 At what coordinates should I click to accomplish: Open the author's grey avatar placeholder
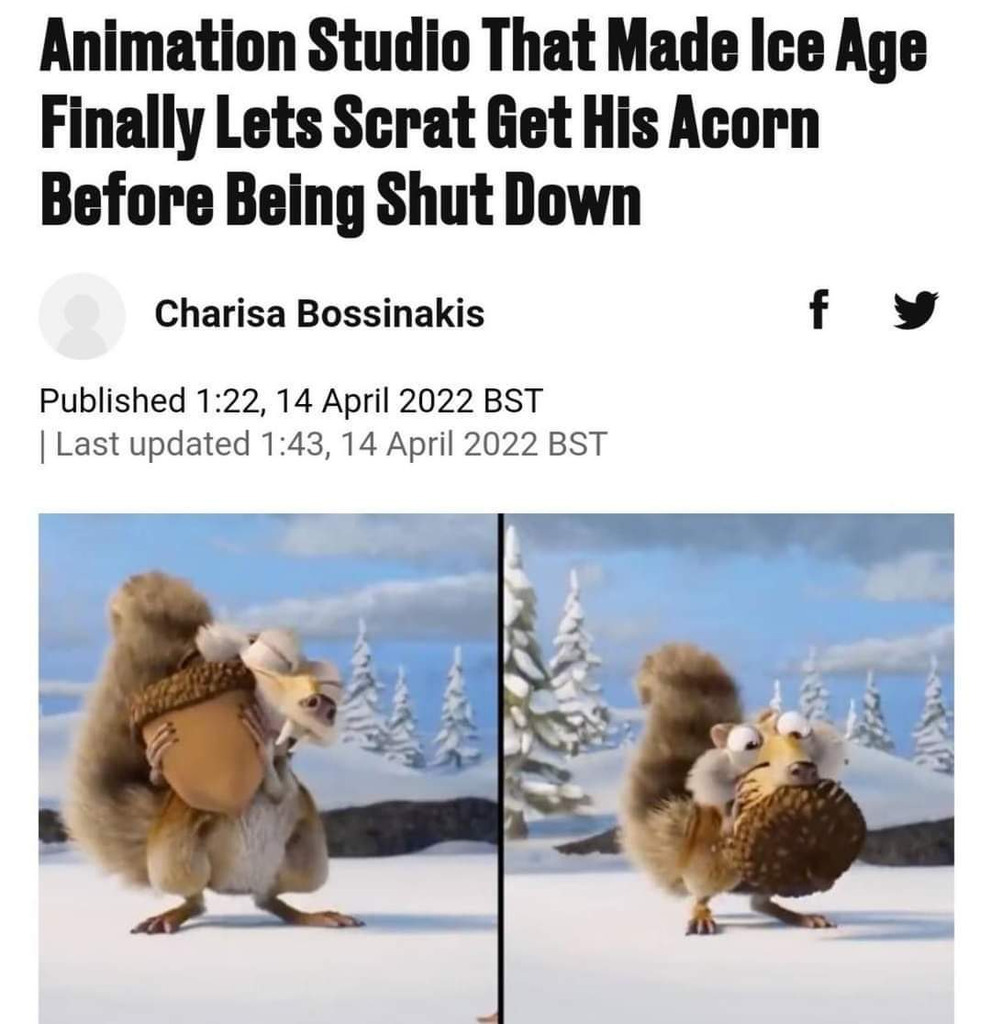tap(82, 316)
